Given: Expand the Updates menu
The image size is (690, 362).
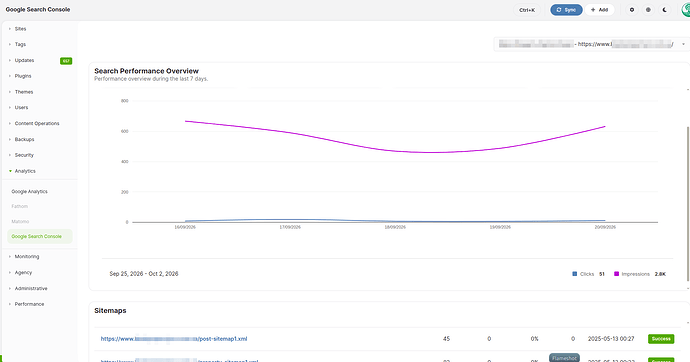Looking at the screenshot, I should coord(24,60).
